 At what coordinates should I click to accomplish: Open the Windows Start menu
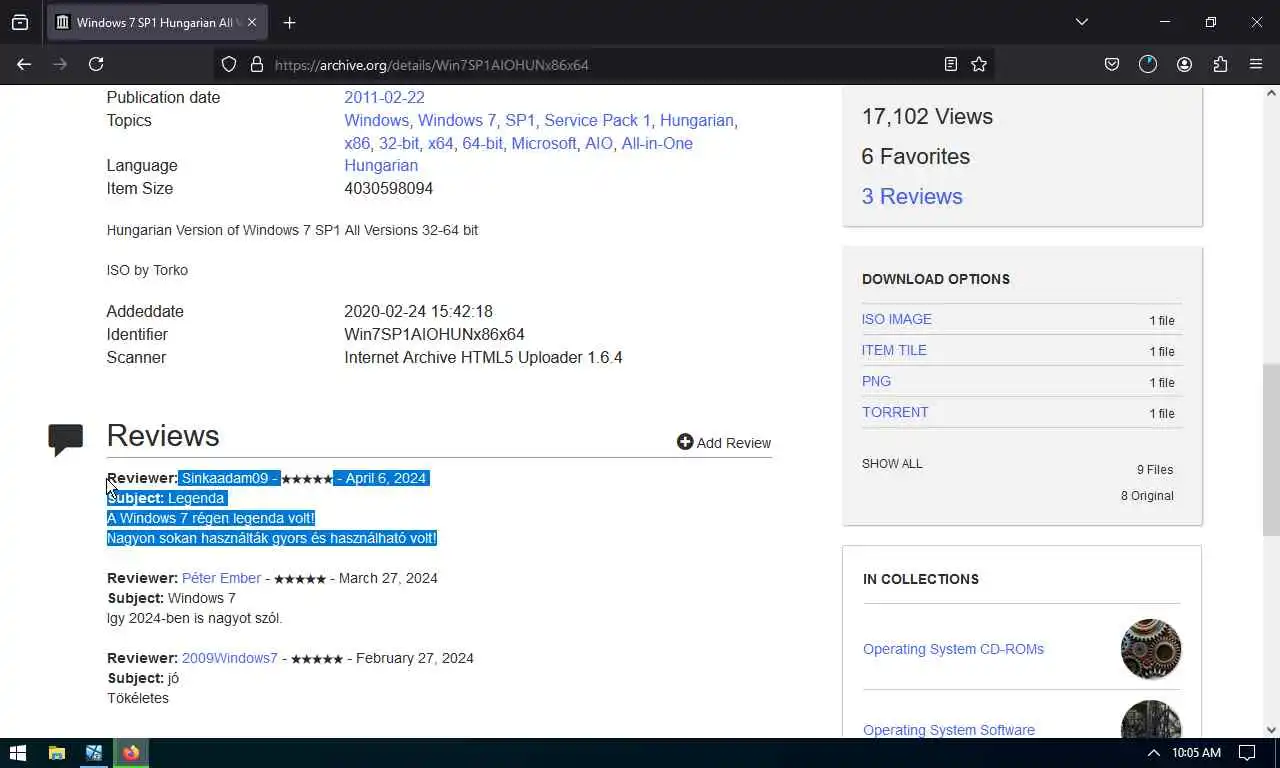click(18, 753)
